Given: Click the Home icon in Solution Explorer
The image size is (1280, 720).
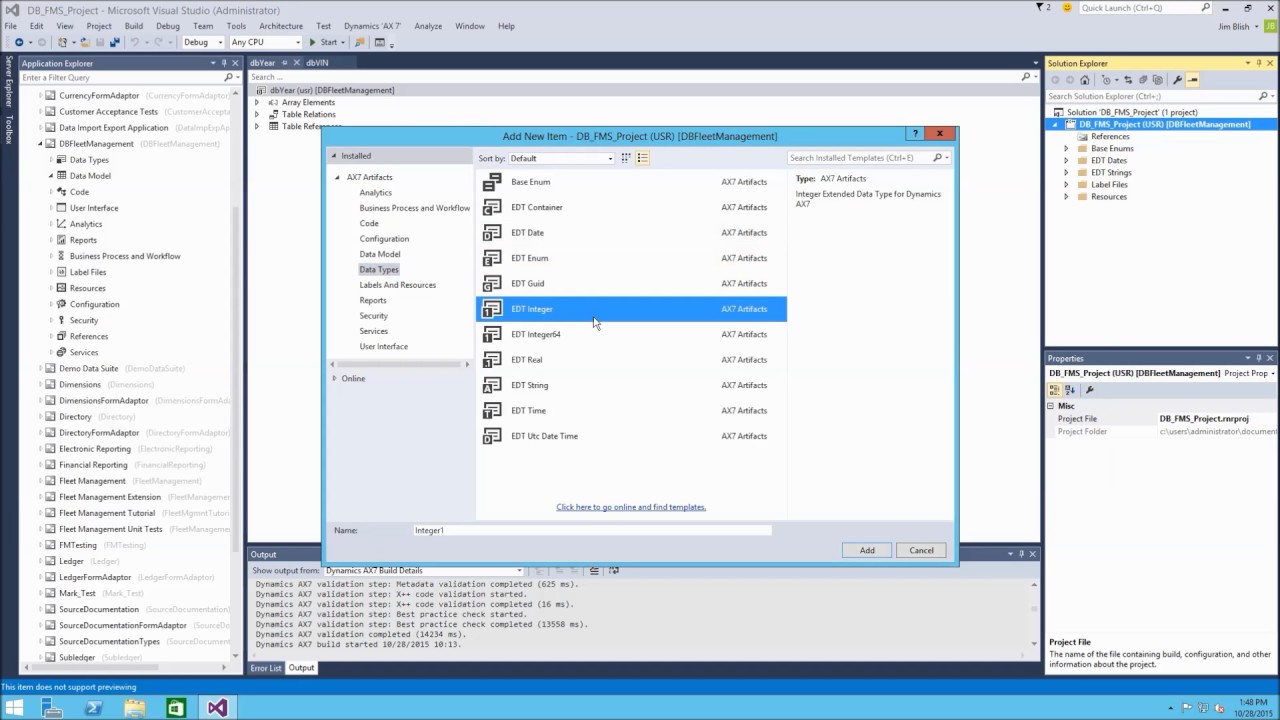Looking at the screenshot, I should 1085,80.
